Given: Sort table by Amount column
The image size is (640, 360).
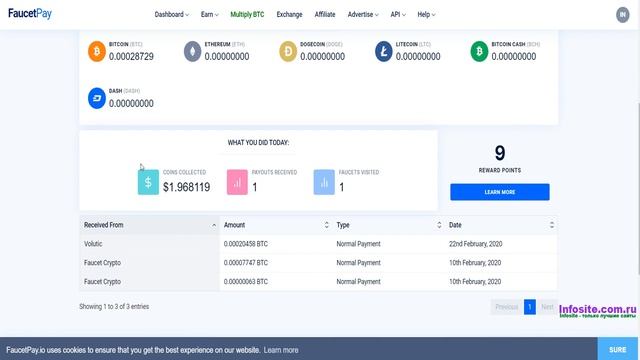Looking at the screenshot, I should click(276, 225).
